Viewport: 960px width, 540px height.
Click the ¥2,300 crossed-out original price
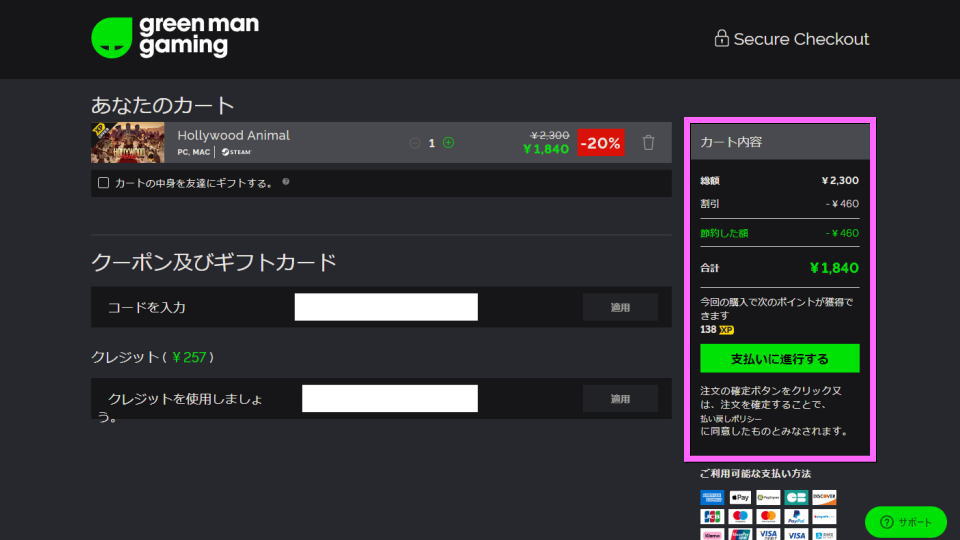coord(550,135)
